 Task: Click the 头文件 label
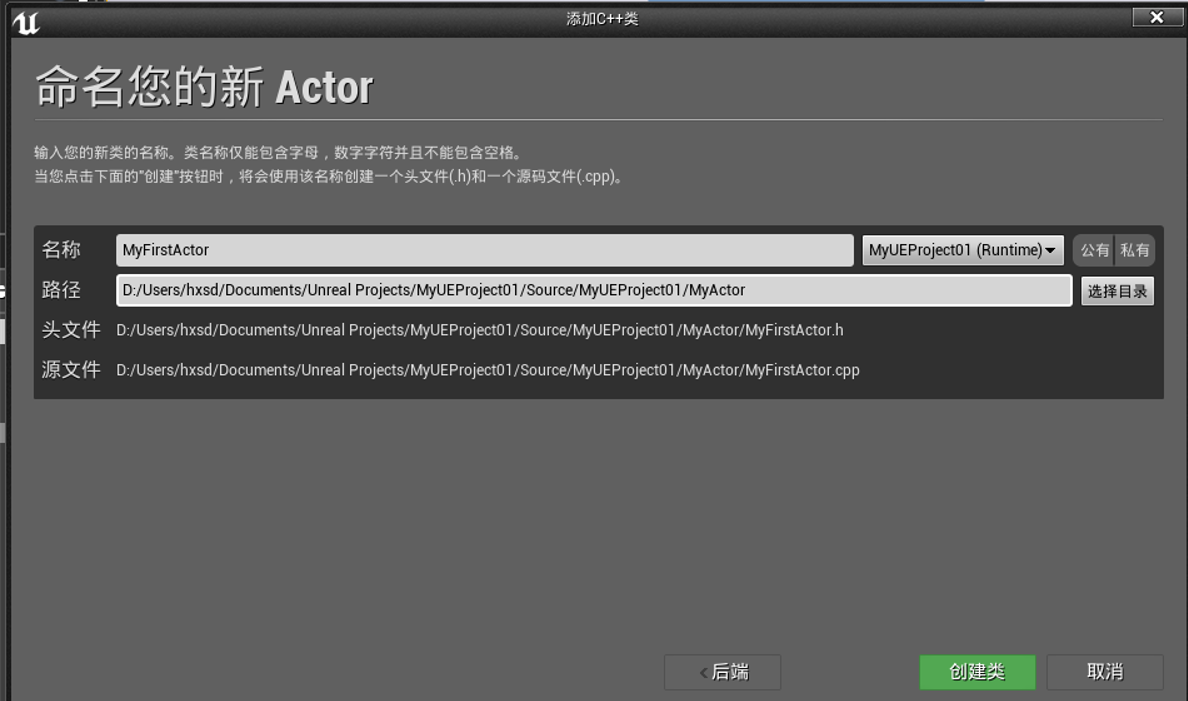71,330
